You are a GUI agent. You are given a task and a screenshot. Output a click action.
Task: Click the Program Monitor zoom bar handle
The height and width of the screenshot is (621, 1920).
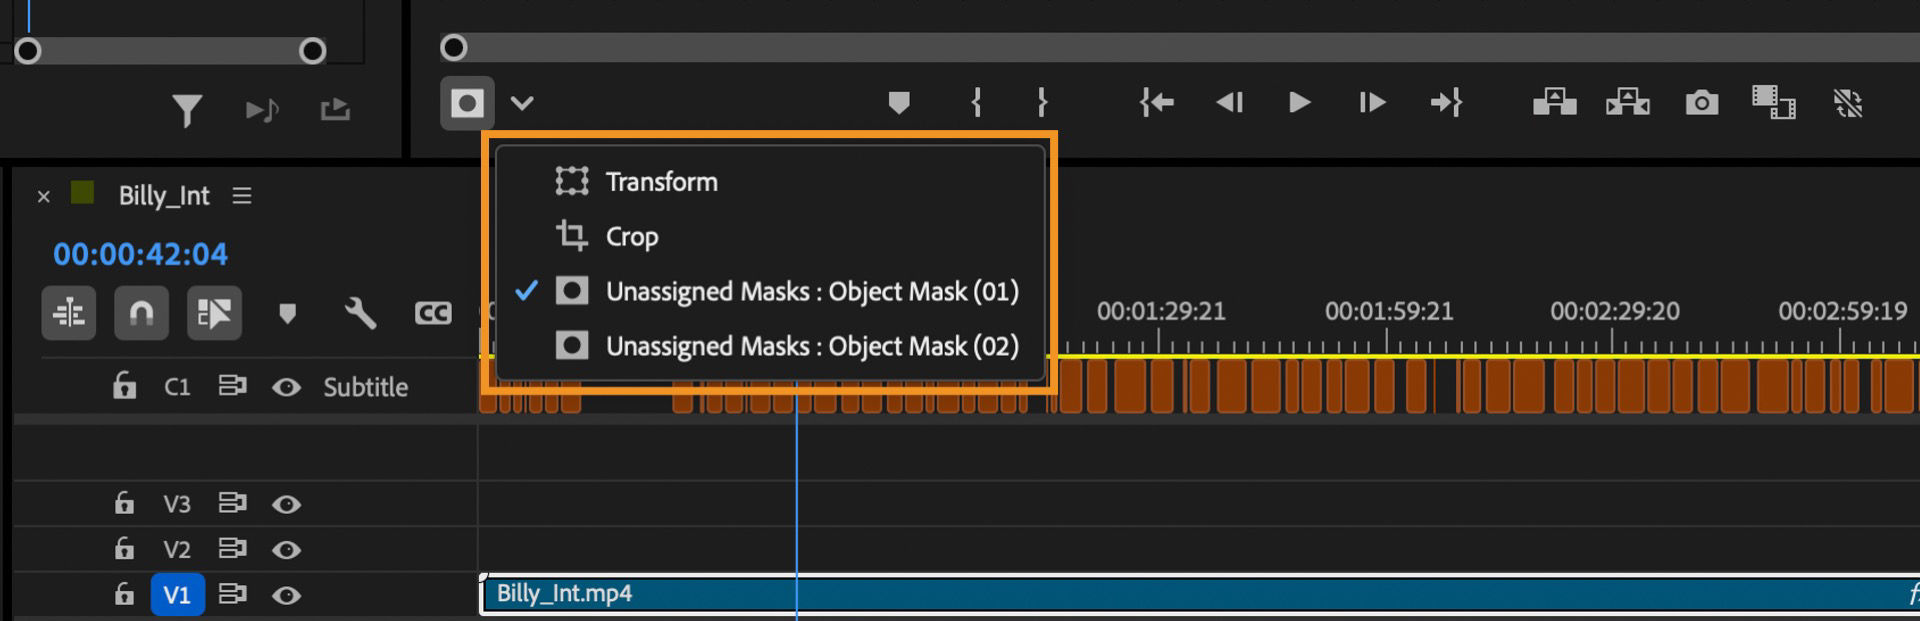(x=454, y=47)
